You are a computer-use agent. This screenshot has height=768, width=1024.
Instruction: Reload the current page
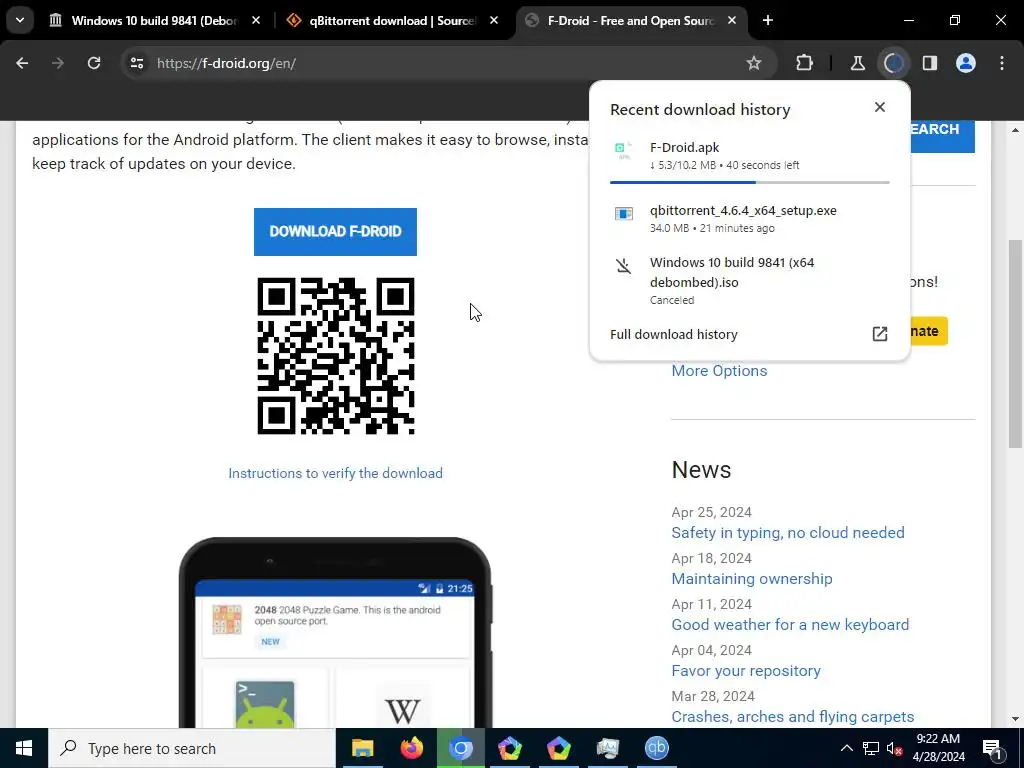[94, 63]
